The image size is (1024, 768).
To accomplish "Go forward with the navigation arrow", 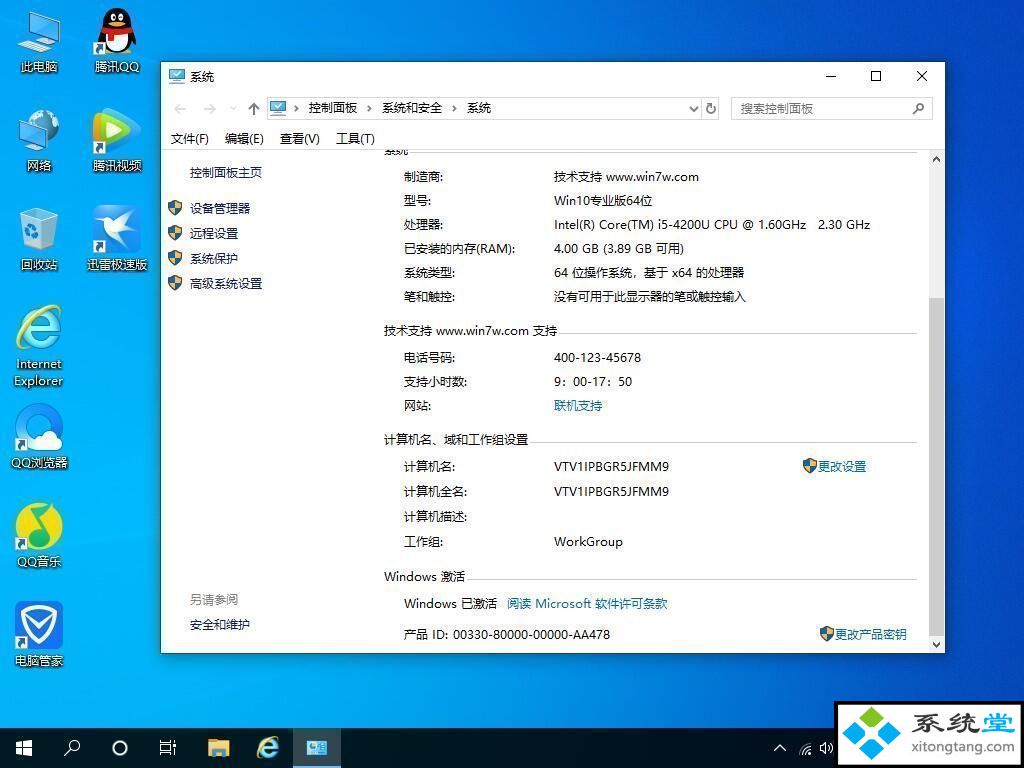I will (209, 108).
